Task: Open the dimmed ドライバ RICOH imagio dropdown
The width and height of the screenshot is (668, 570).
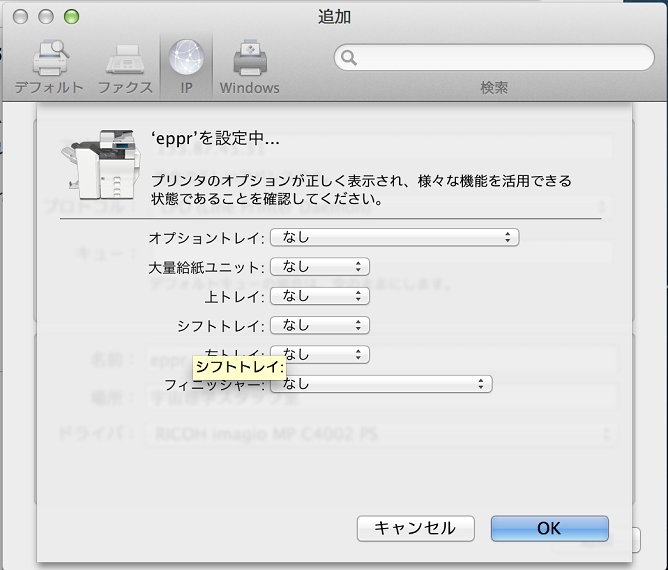Action: [380, 435]
